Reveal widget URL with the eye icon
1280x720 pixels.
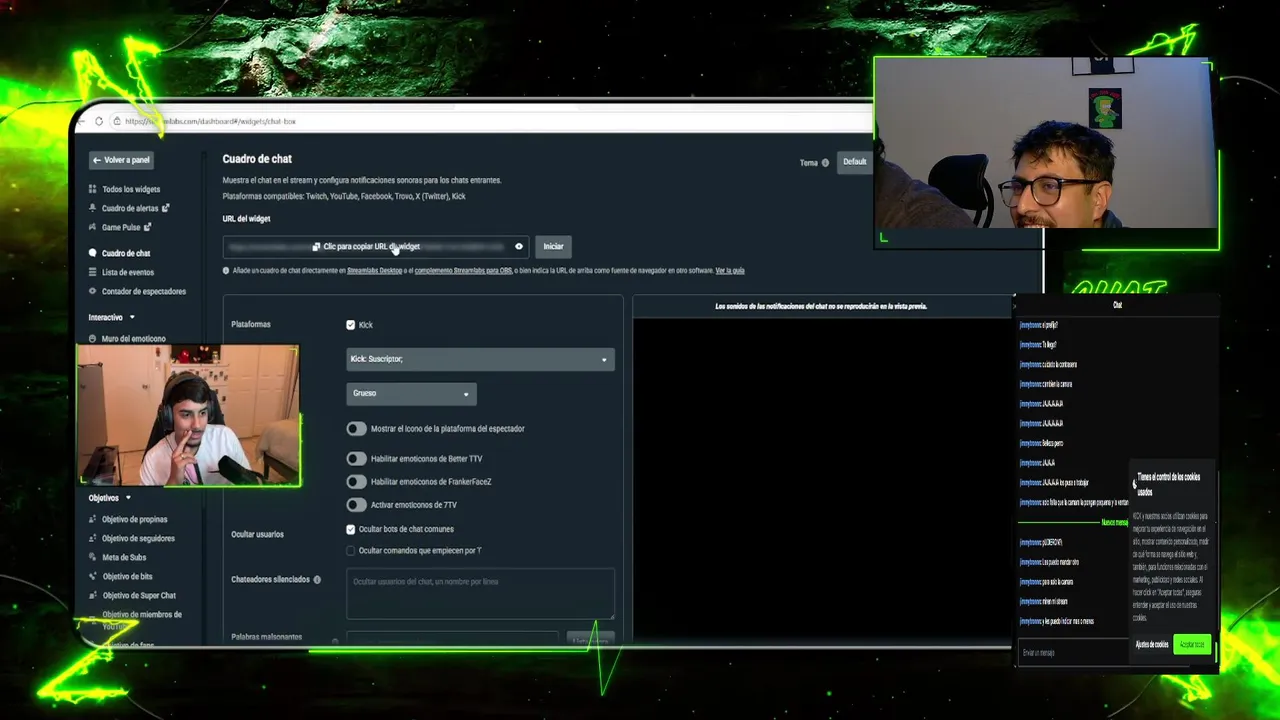click(x=518, y=246)
